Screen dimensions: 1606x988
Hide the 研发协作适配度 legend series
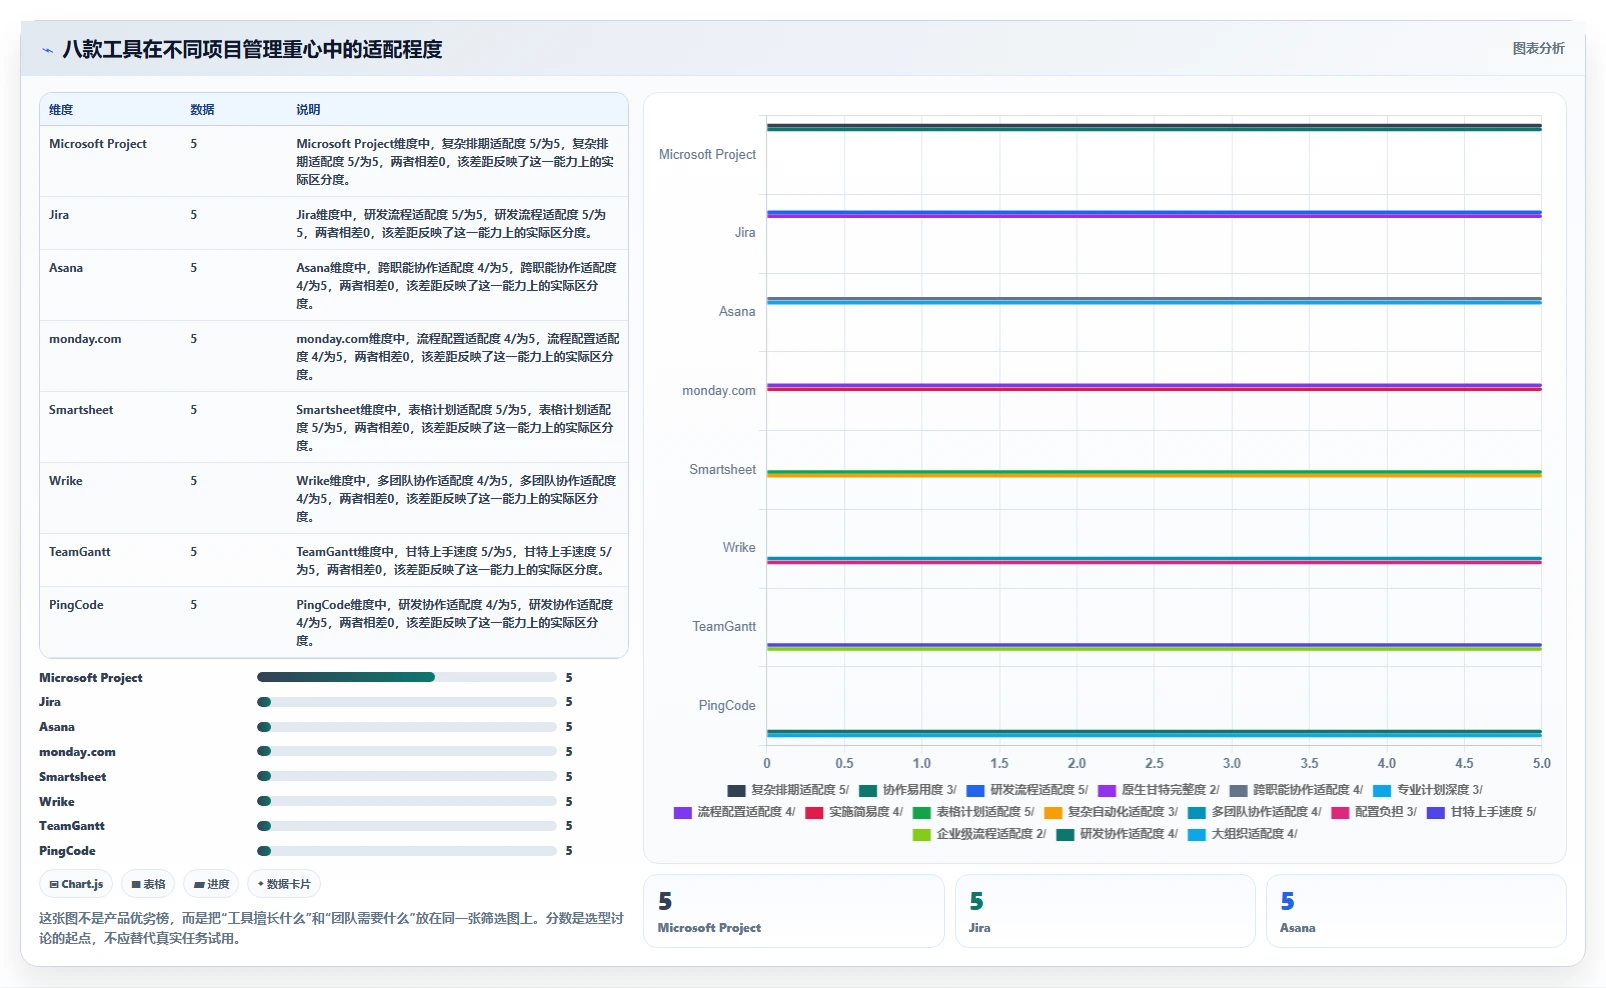[1117, 834]
